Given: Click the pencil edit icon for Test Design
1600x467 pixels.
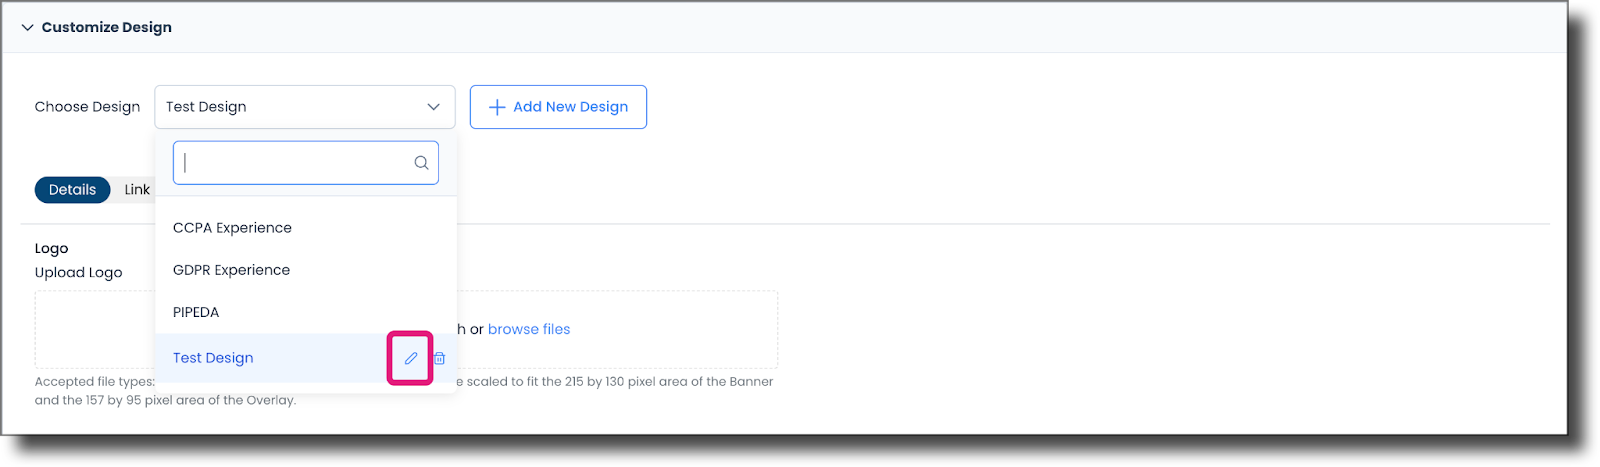Looking at the screenshot, I should coord(411,358).
